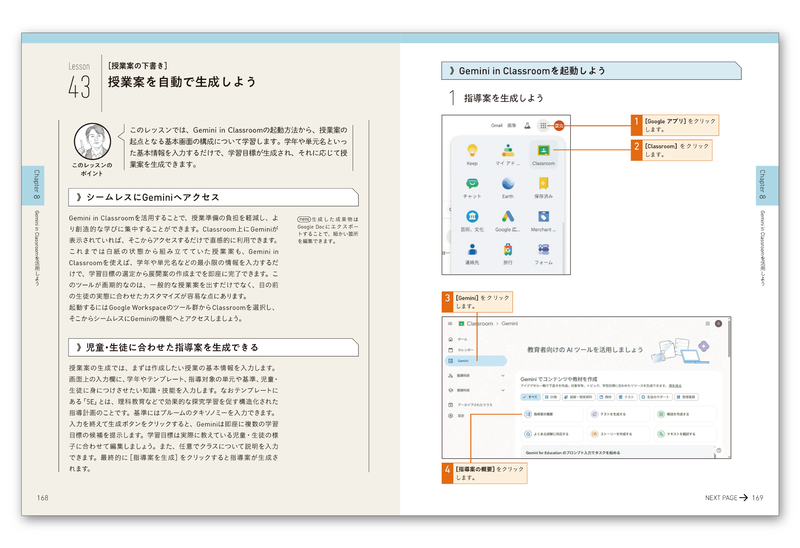Image resolution: width=800 pixels, height=548 pixels.
Task: Click the よくある誤解に対応する card
Action: (551, 434)
